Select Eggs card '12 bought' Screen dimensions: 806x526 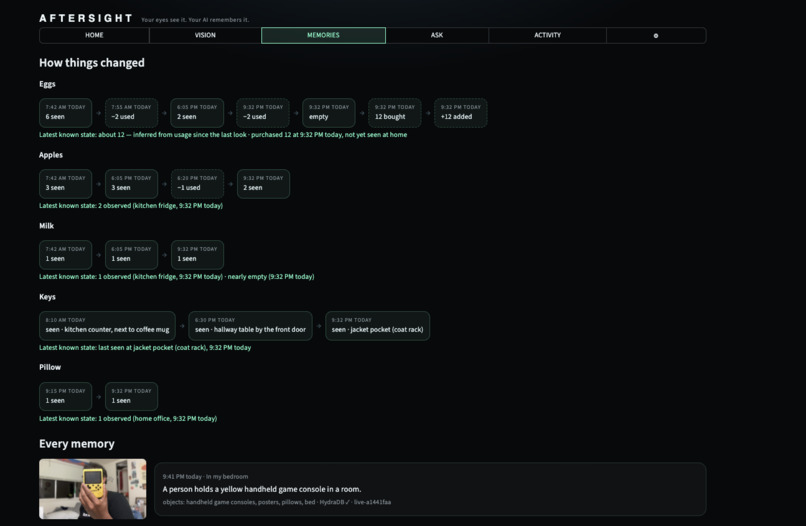click(x=394, y=113)
